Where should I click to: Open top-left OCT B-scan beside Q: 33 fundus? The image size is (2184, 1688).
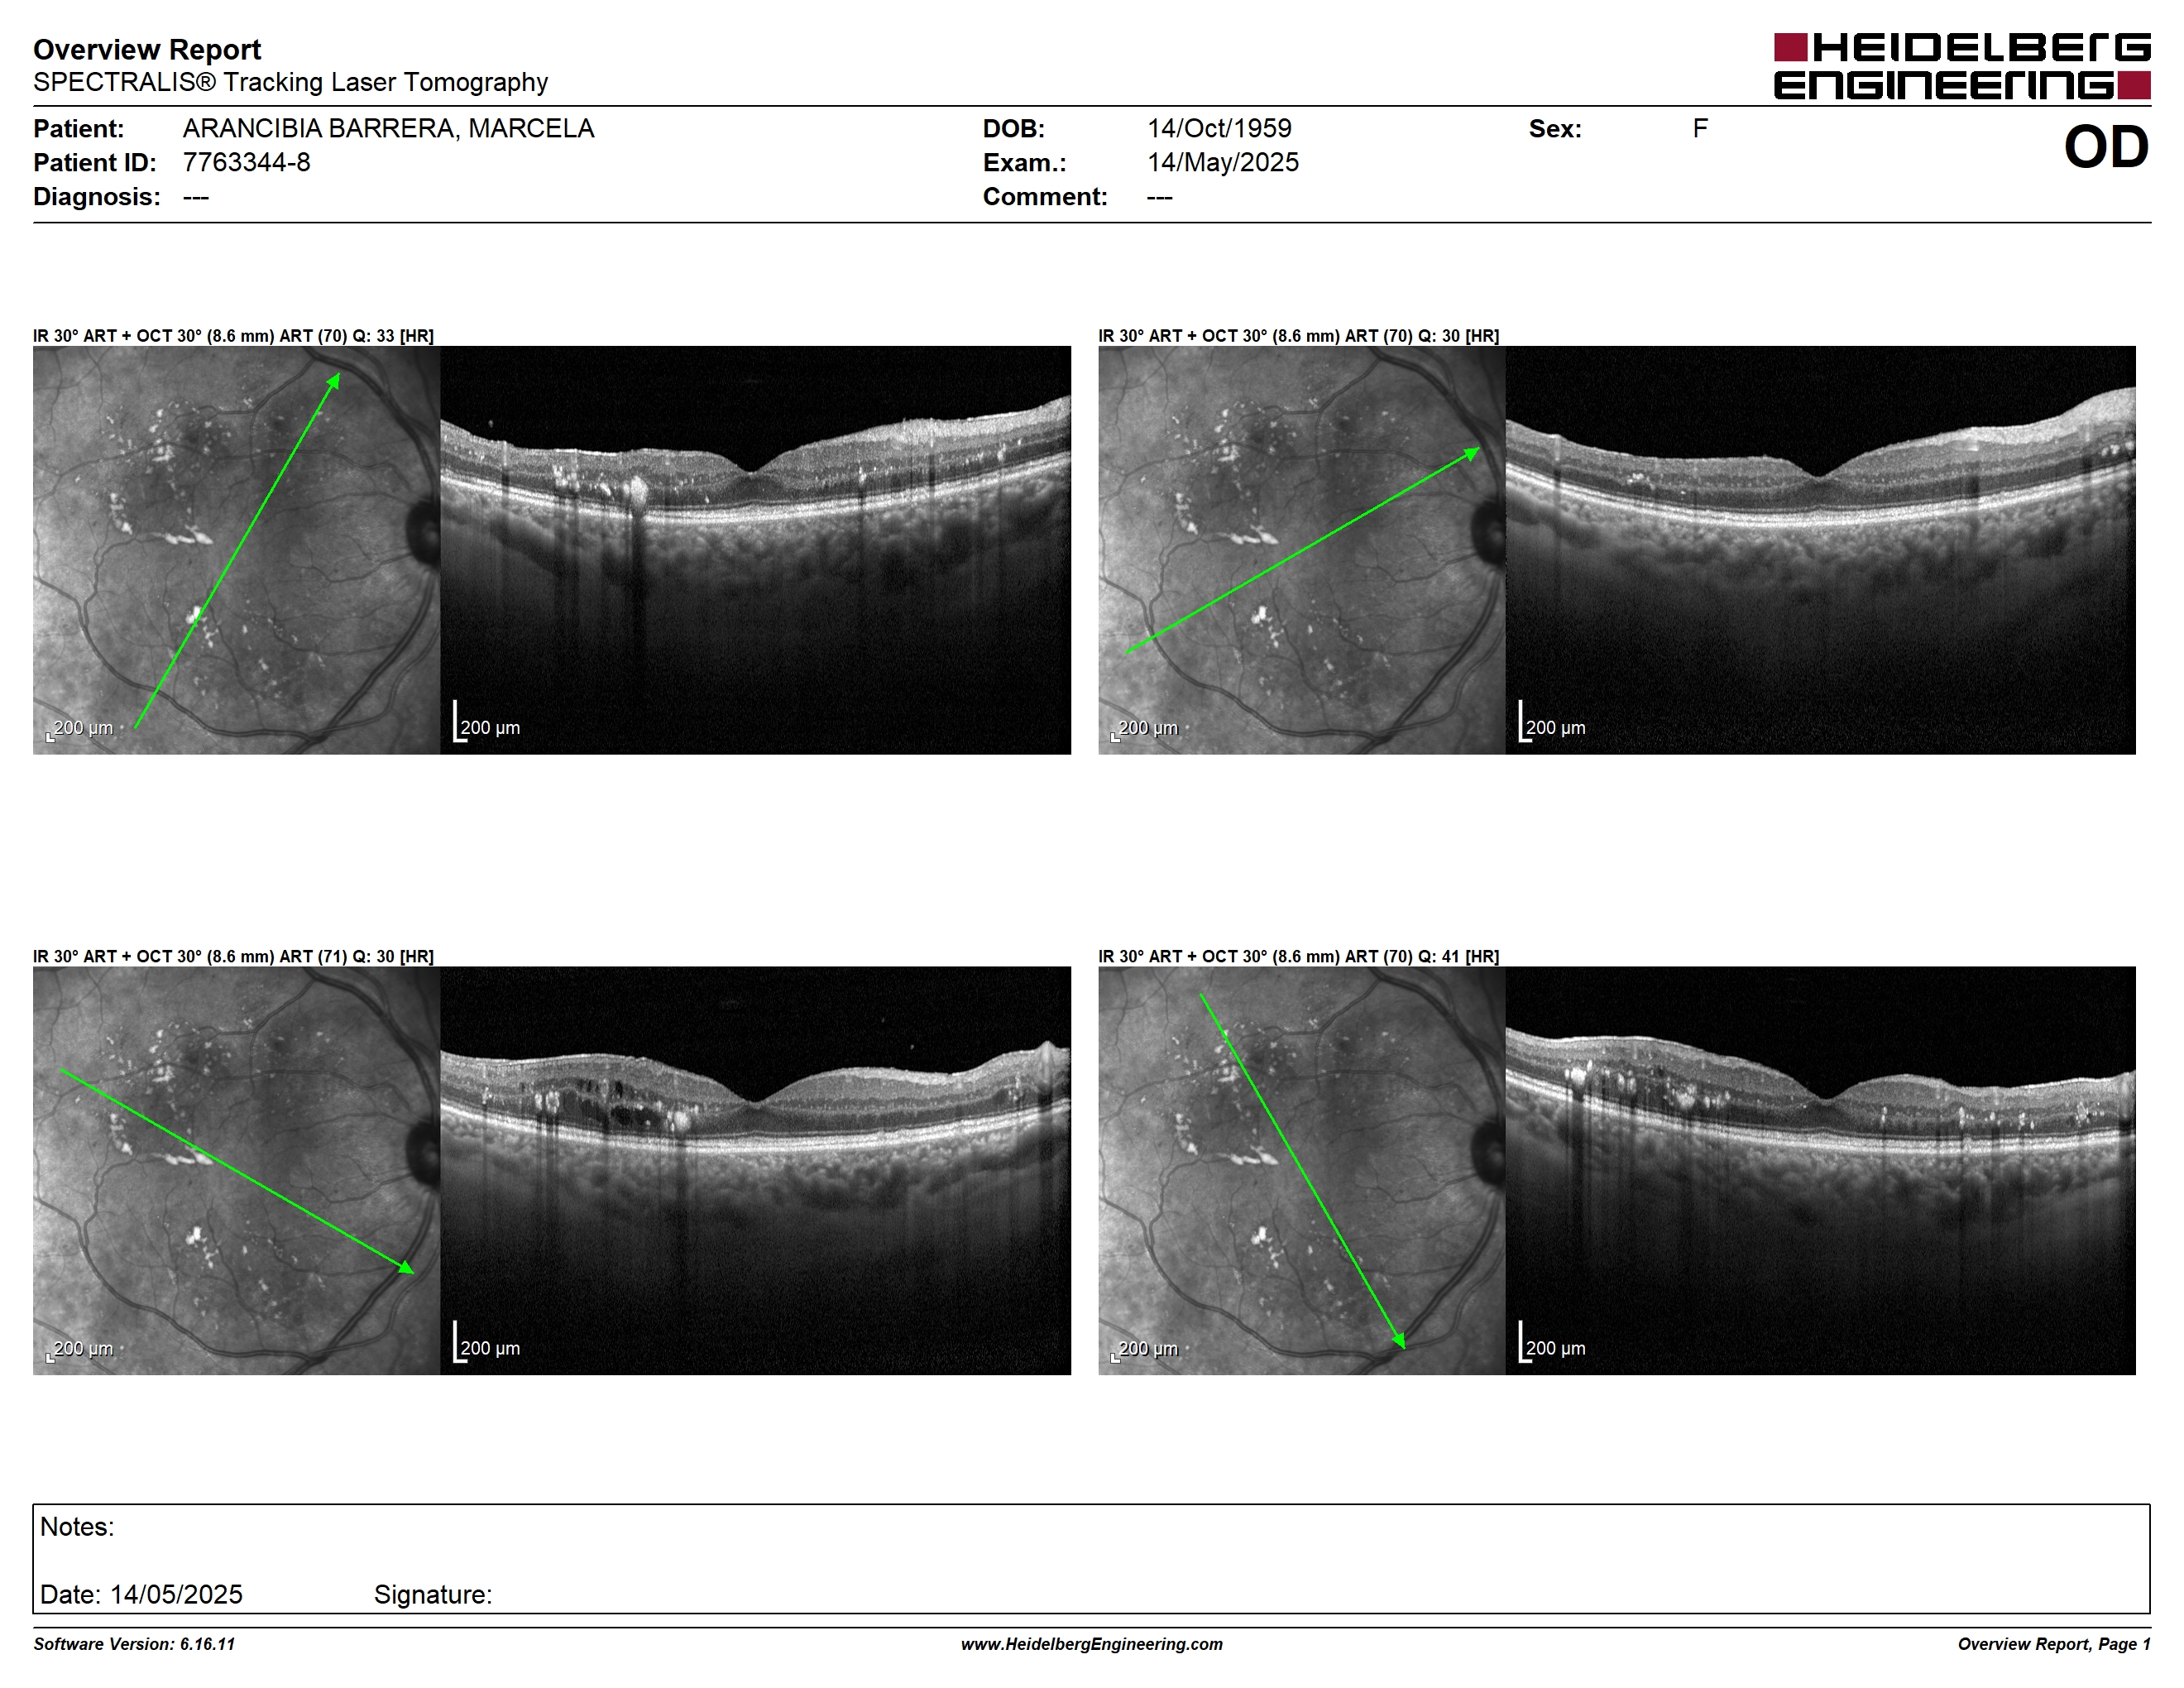coord(755,550)
